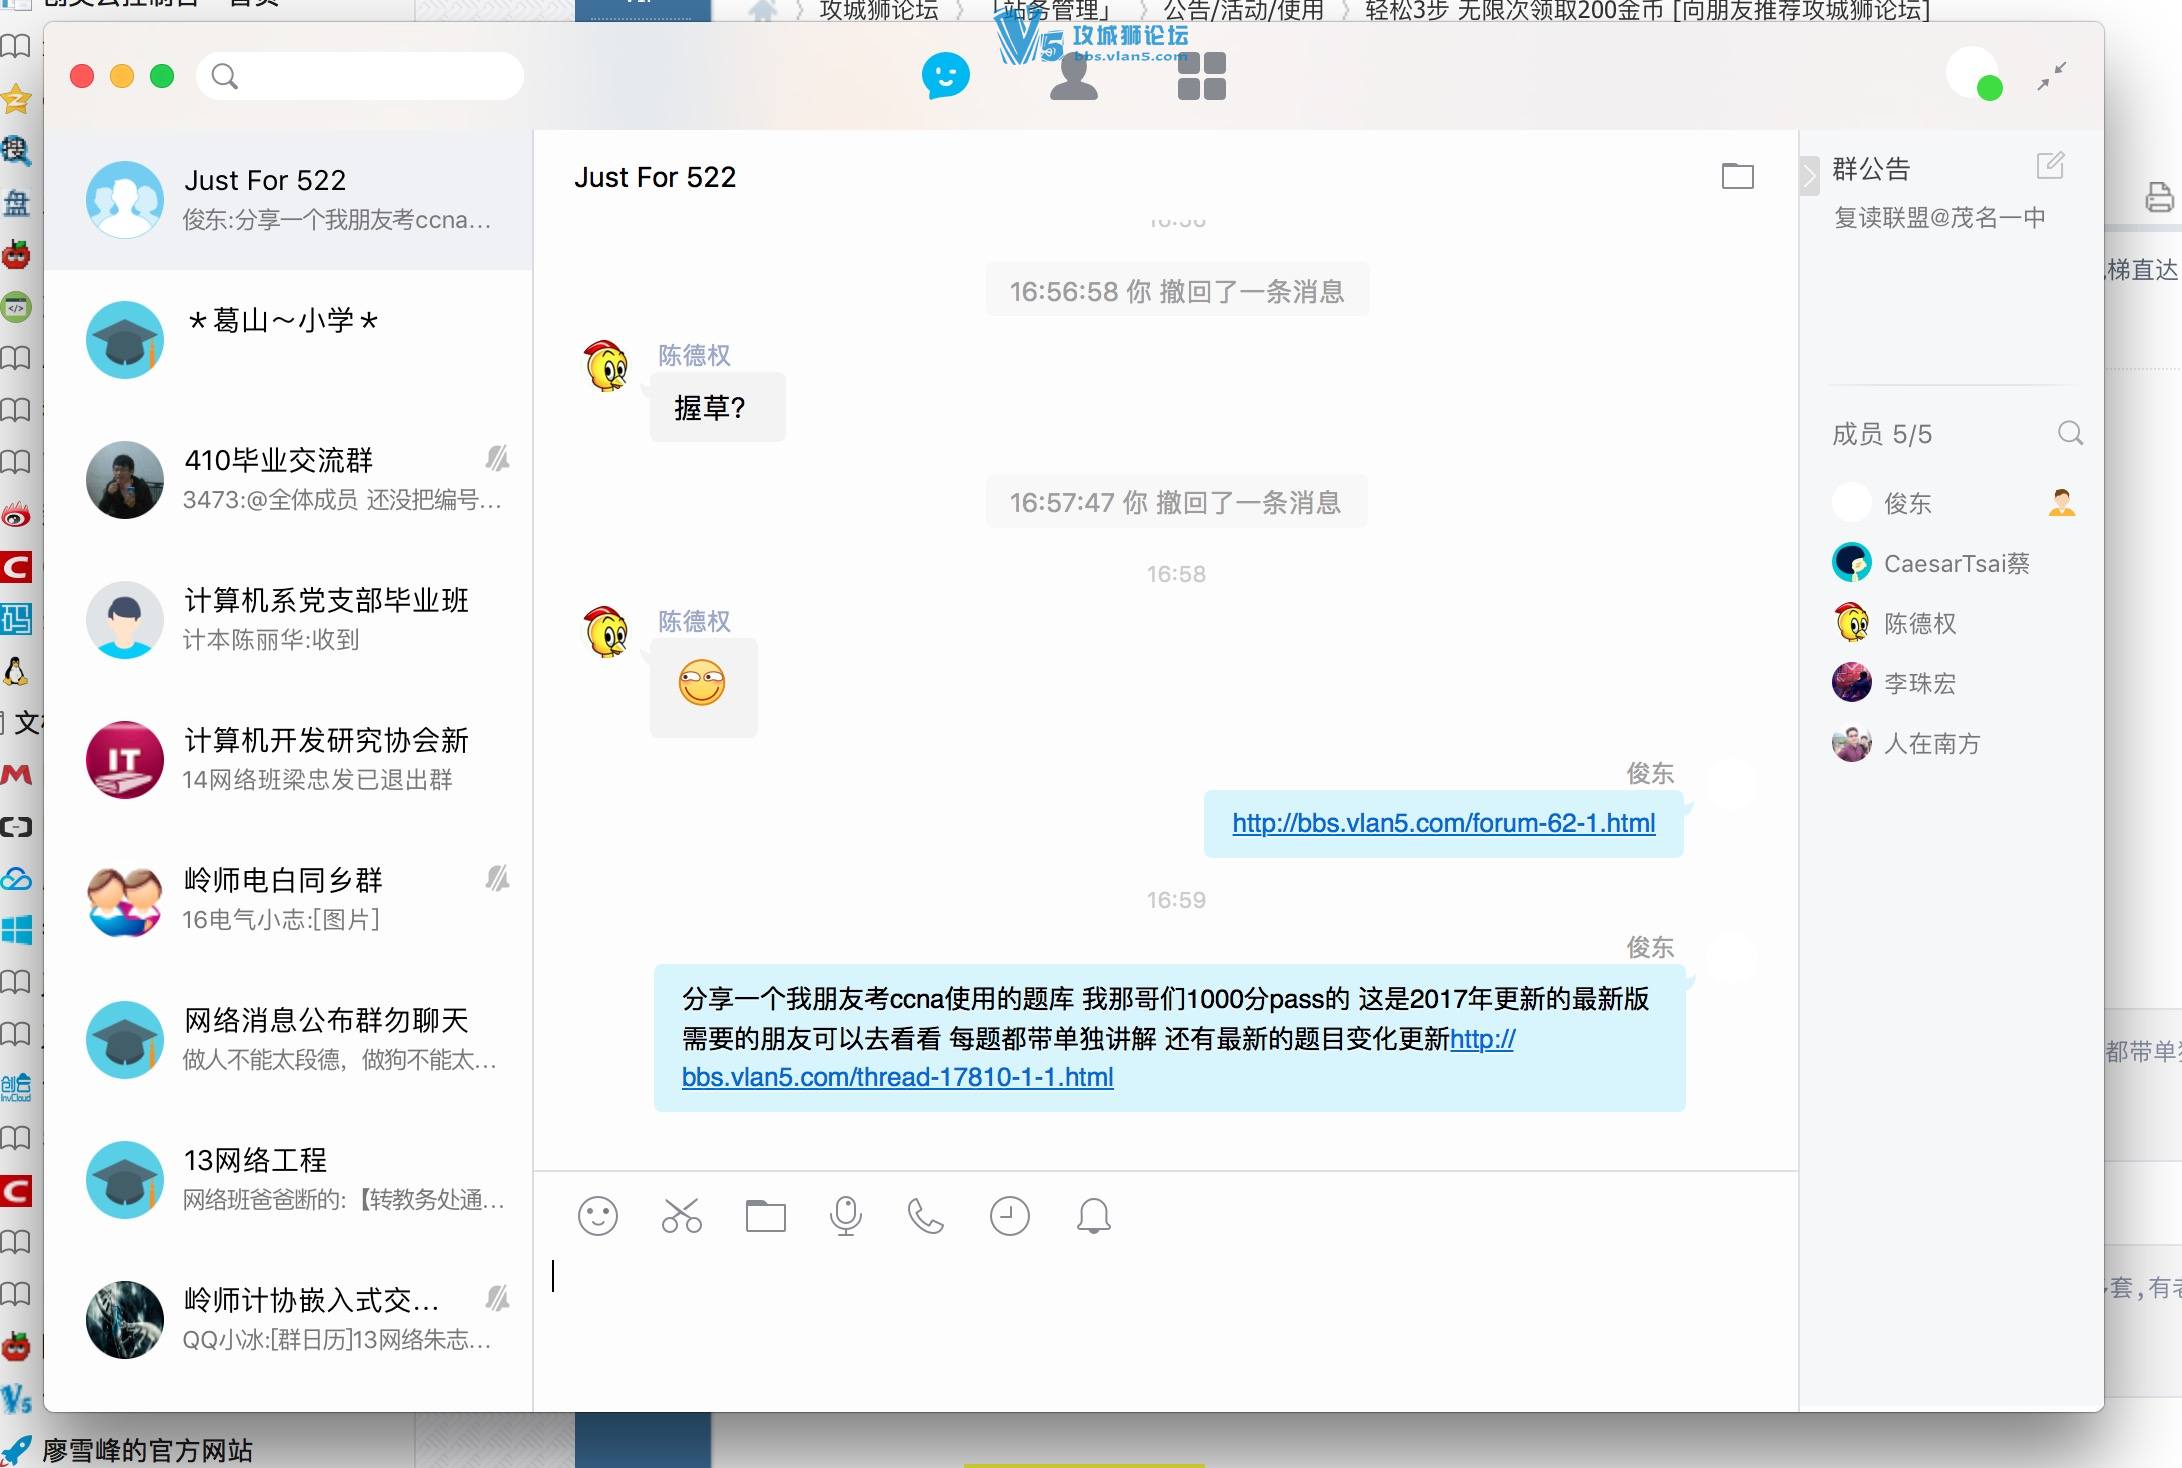Image resolution: width=2182 pixels, height=1468 pixels.
Task: Start voice message with microphone icon
Action: point(846,1216)
